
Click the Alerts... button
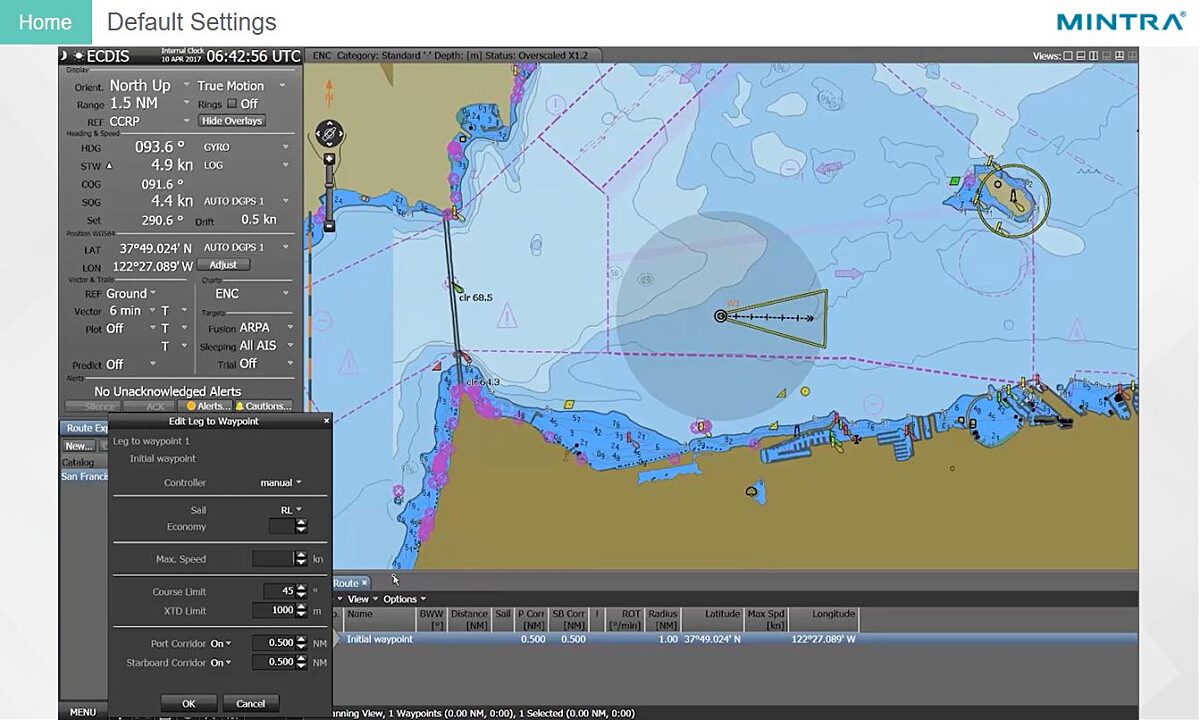tap(206, 406)
